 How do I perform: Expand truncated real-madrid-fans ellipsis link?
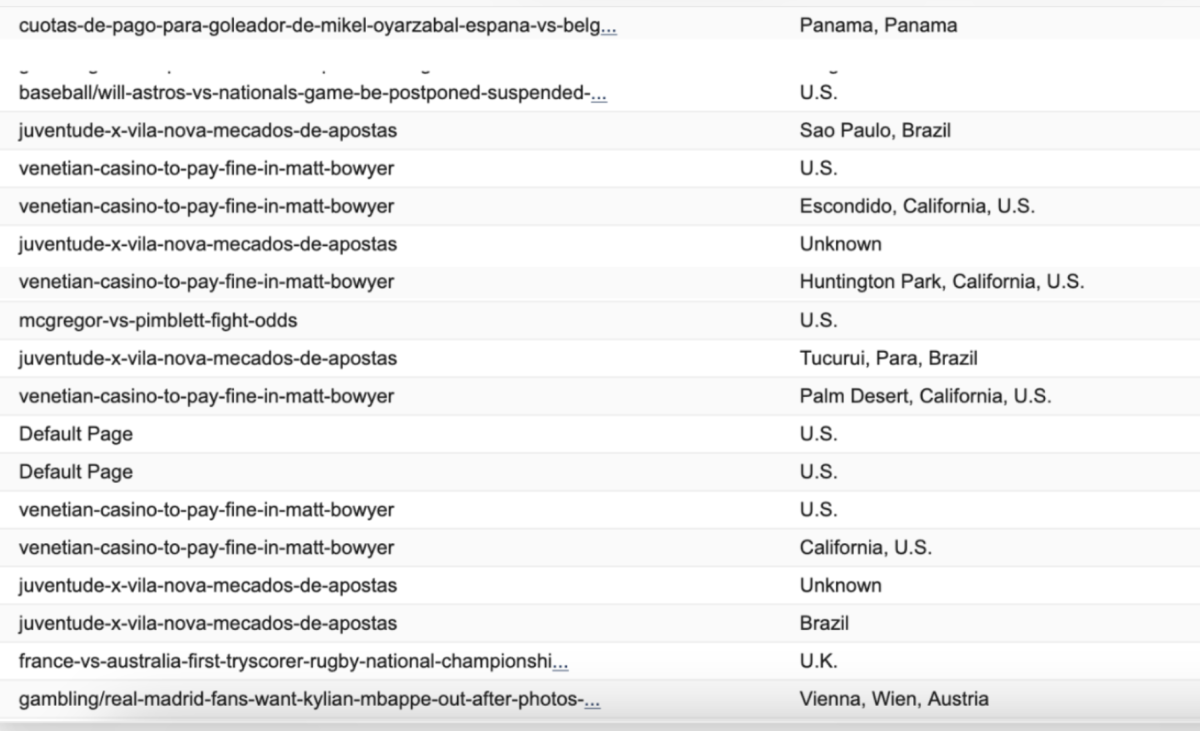point(593,699)
